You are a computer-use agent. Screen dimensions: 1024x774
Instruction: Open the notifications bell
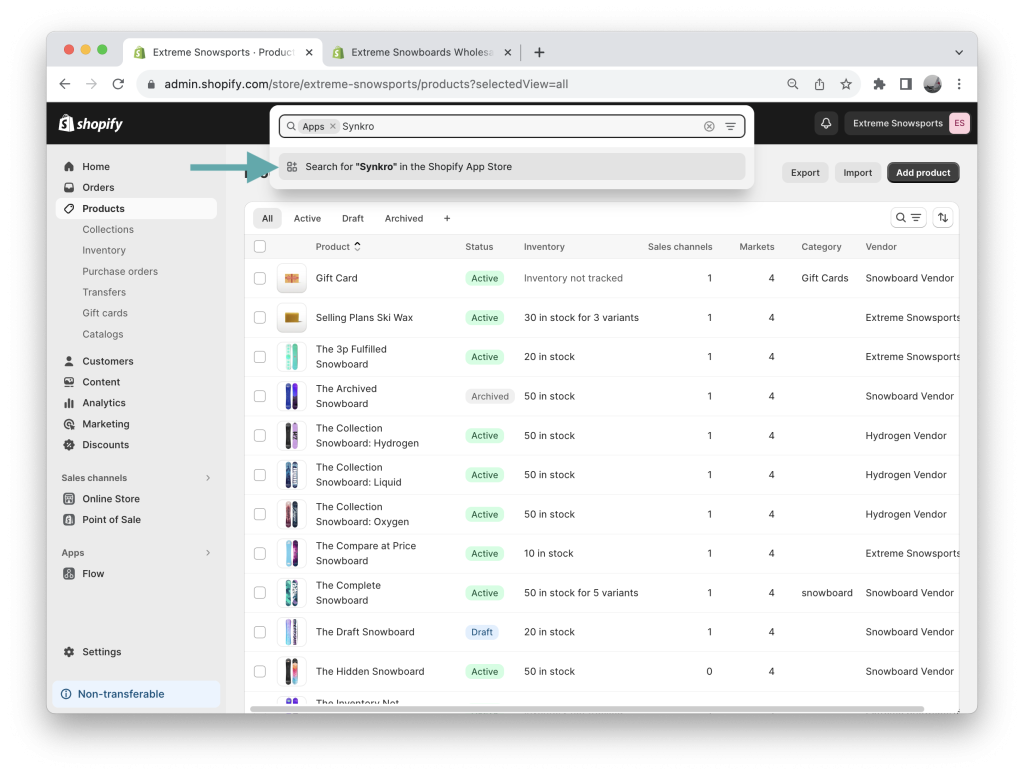pos(825,123)
